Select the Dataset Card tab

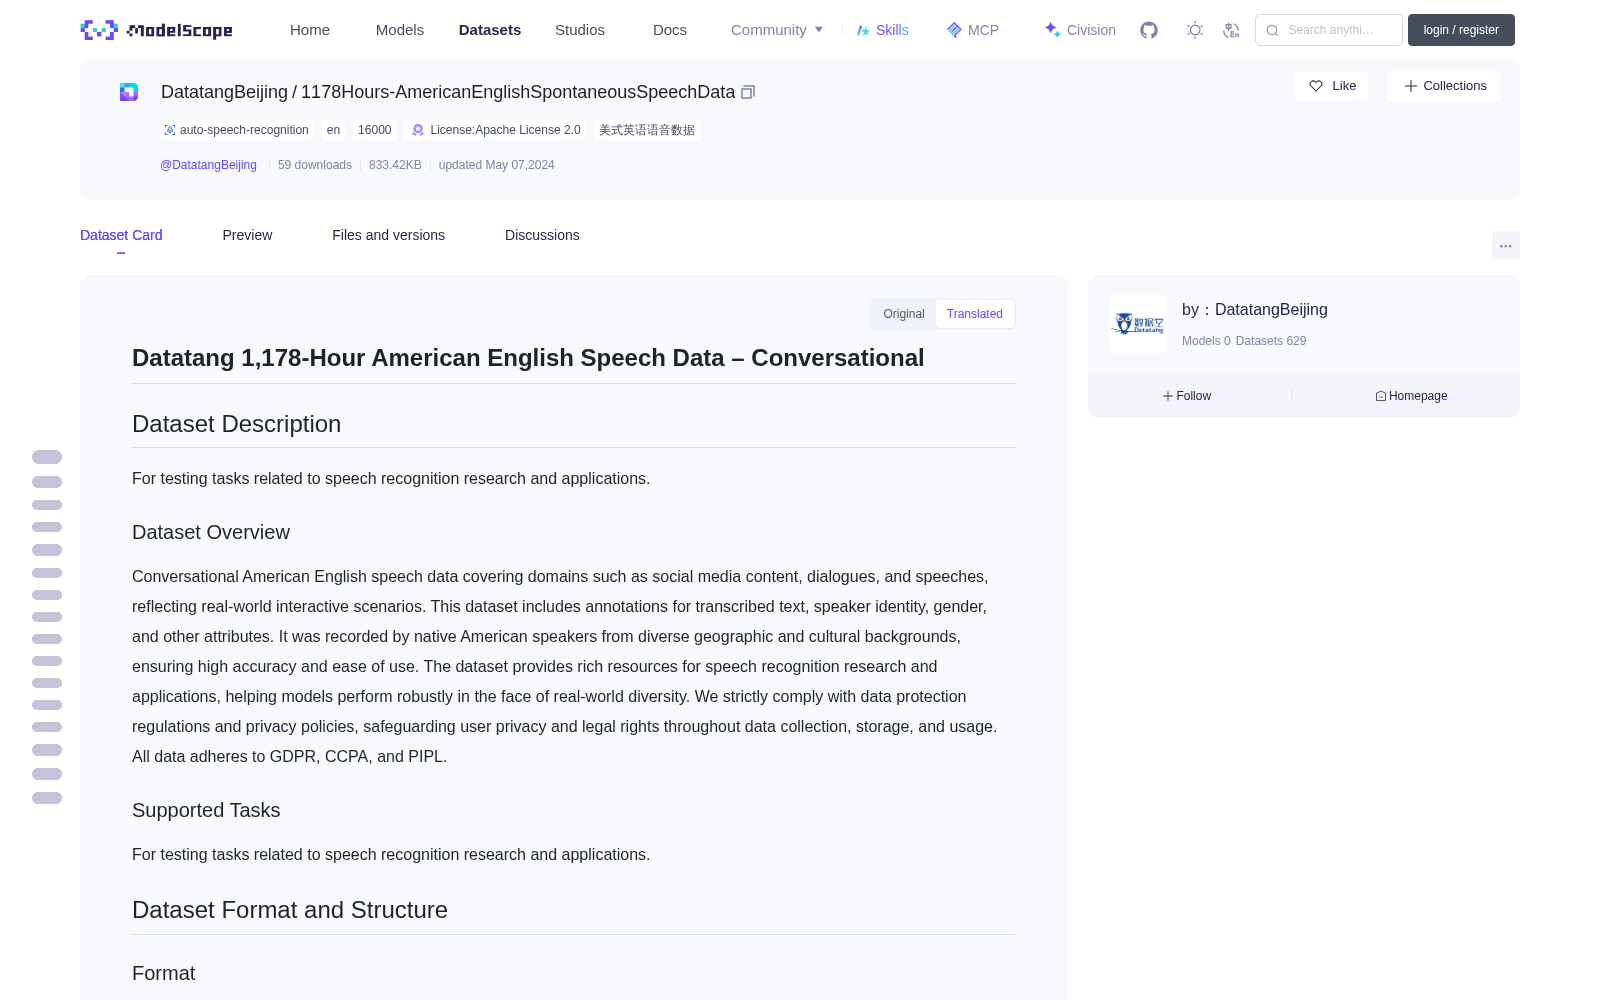point(121,235)
